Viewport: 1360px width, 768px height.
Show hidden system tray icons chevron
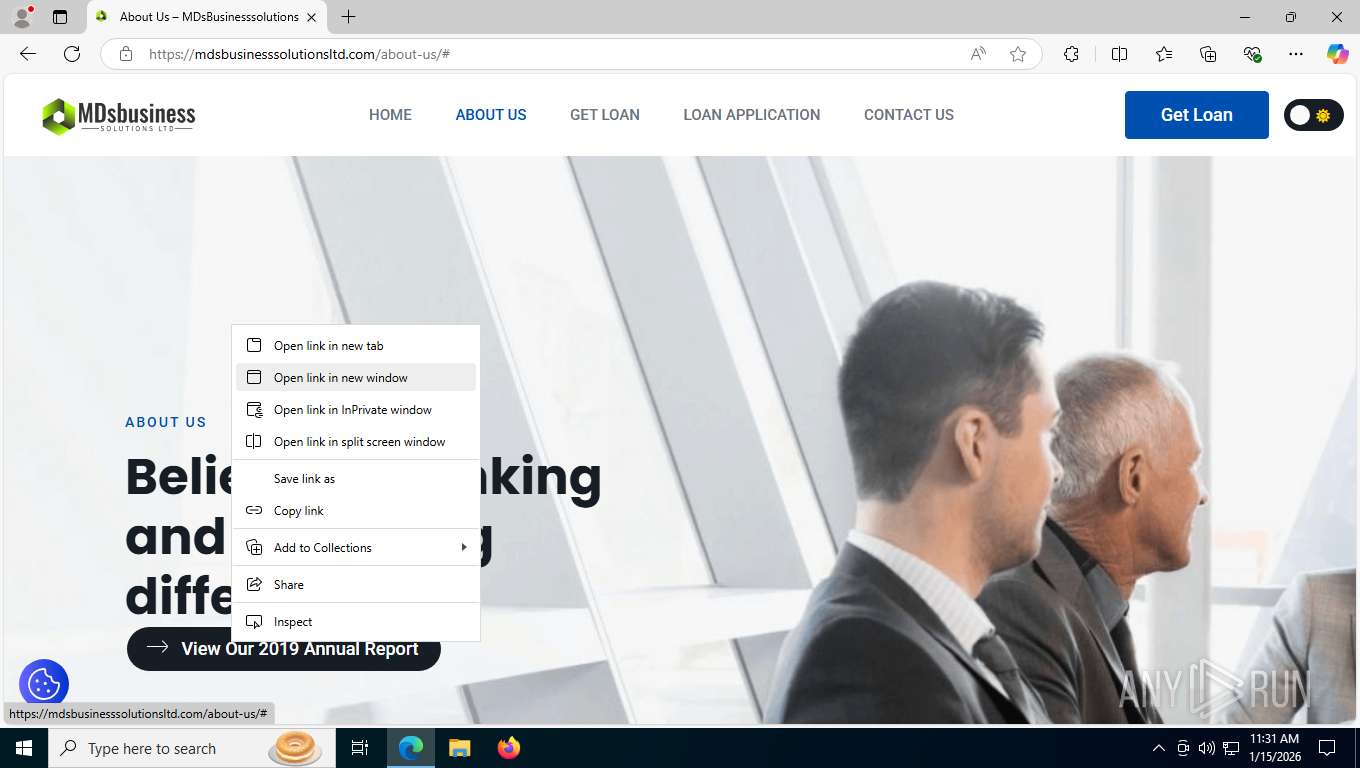(1159, 748)
